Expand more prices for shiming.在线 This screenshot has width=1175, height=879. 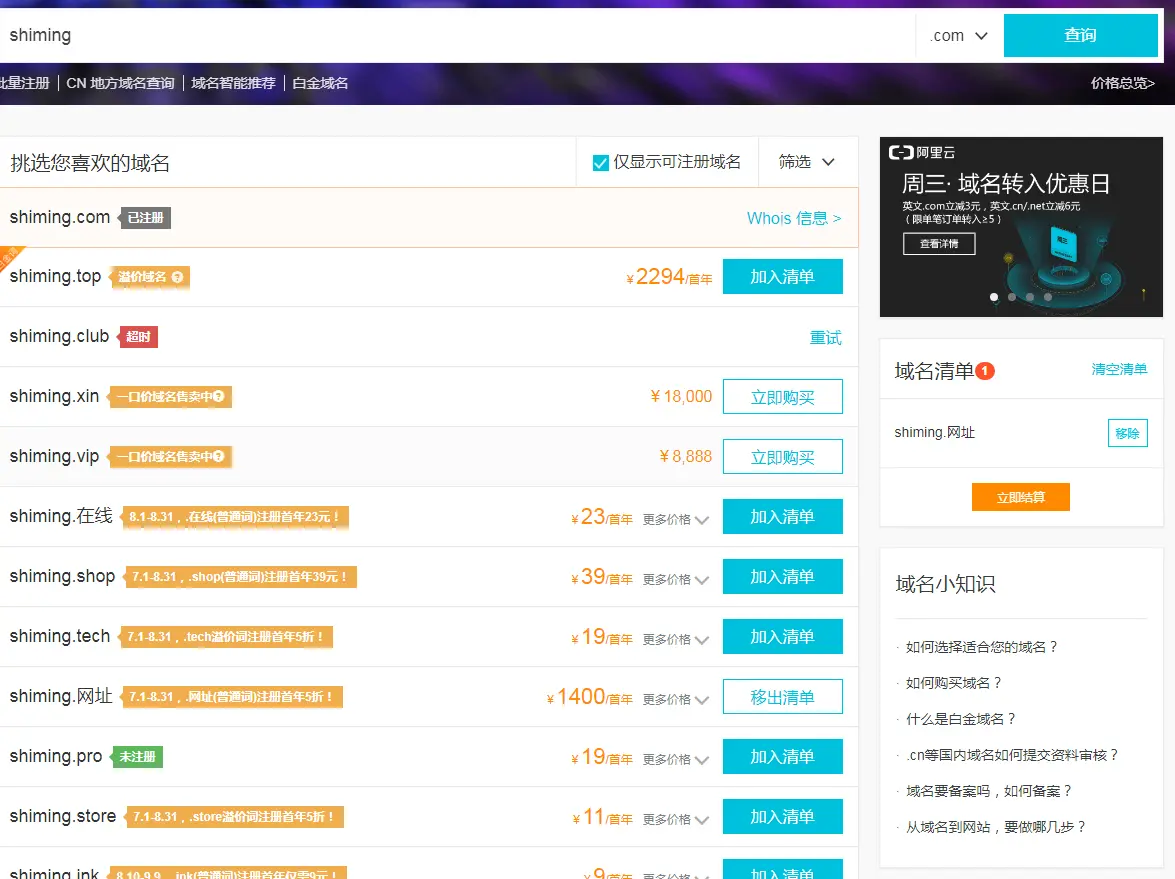(675, 519)
